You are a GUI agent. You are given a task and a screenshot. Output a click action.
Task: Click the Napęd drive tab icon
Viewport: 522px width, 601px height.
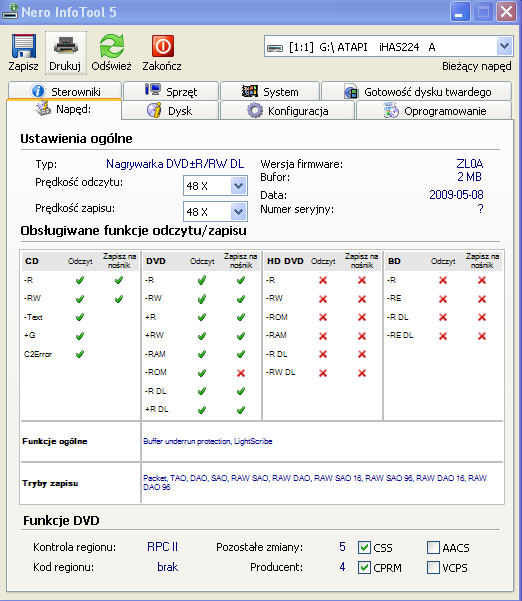[43, 108]
